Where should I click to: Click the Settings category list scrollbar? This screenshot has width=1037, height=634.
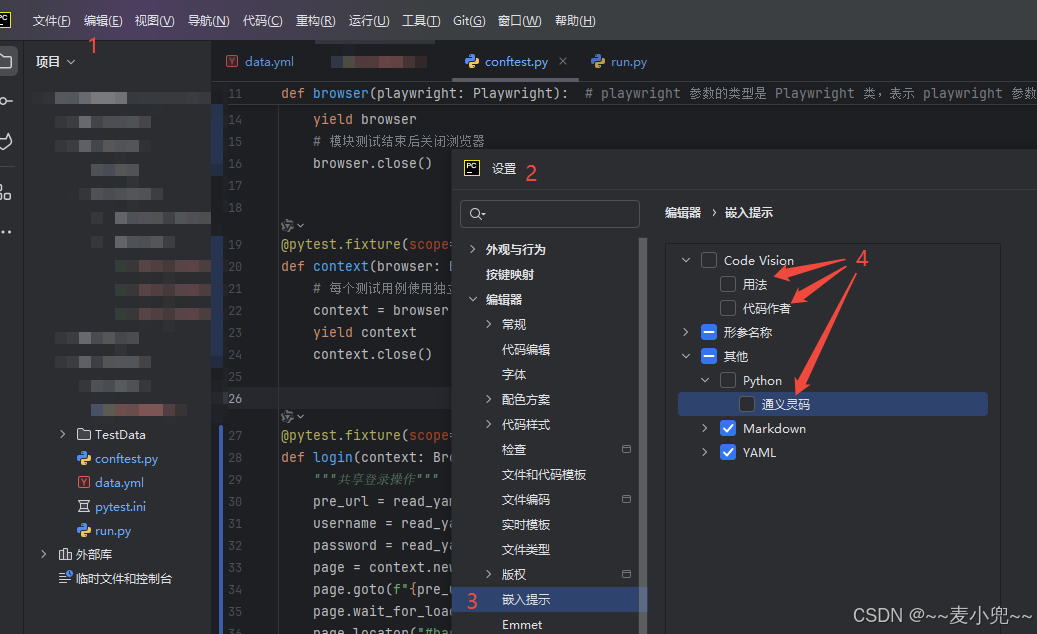(642, 436)
